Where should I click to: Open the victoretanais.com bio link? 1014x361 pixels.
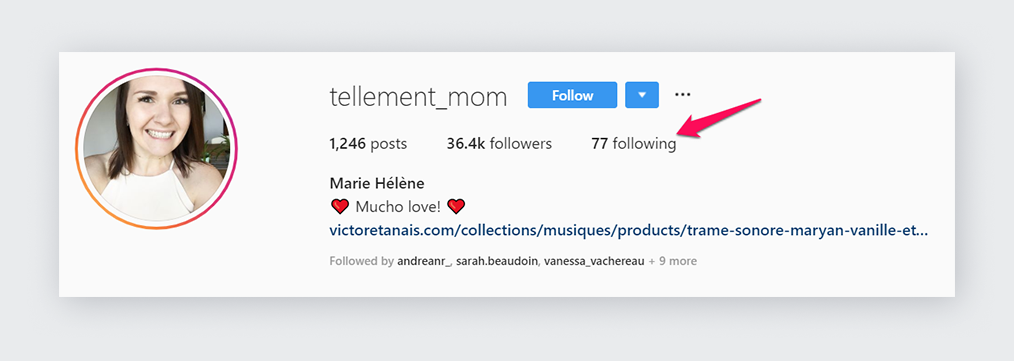[x=629, y=230]
